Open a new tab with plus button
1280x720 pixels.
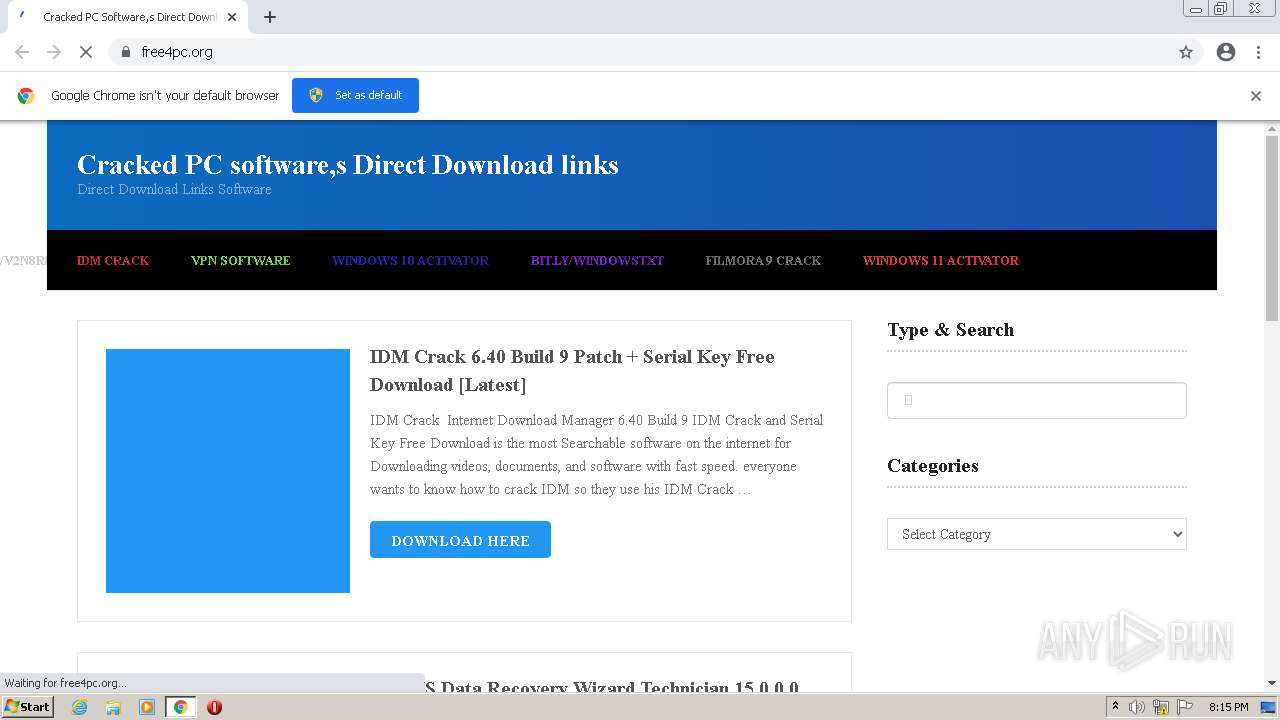(x=270, y=17)
